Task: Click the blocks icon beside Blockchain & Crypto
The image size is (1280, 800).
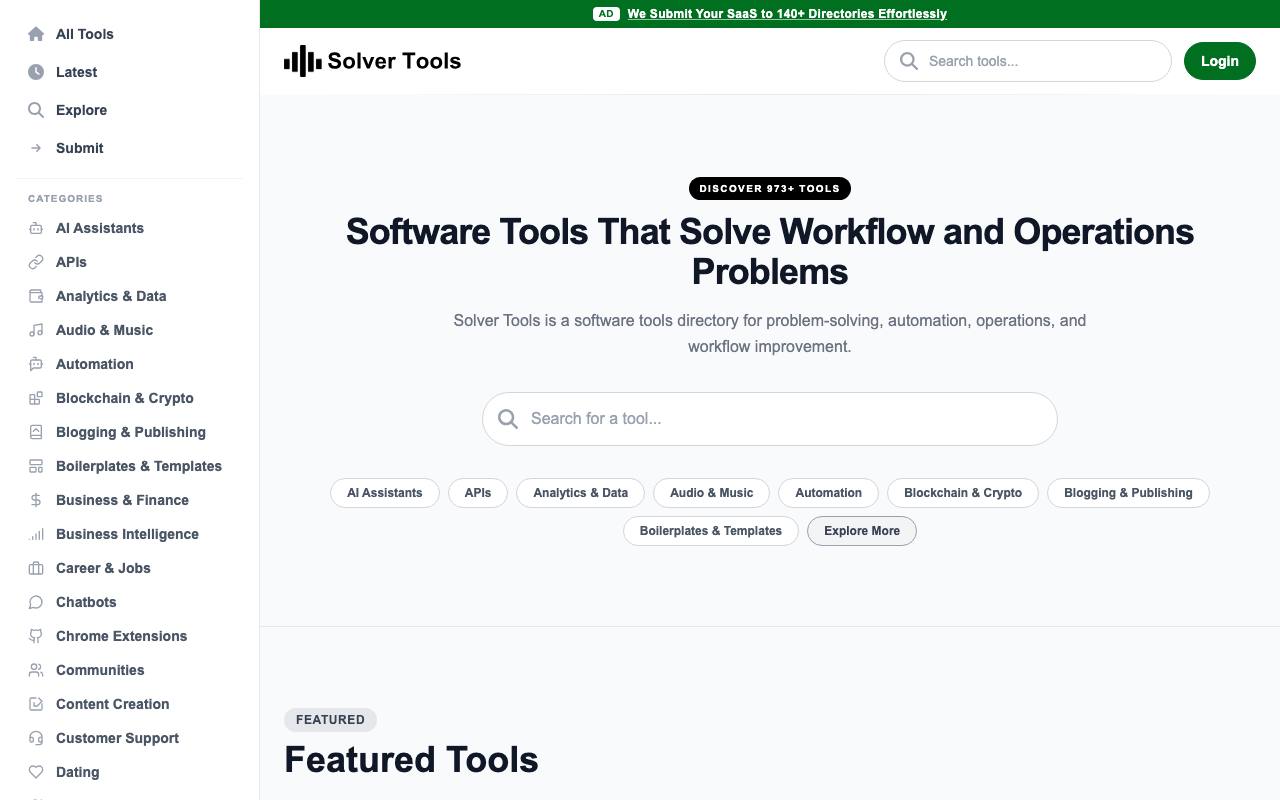Action: coord(36,398)
